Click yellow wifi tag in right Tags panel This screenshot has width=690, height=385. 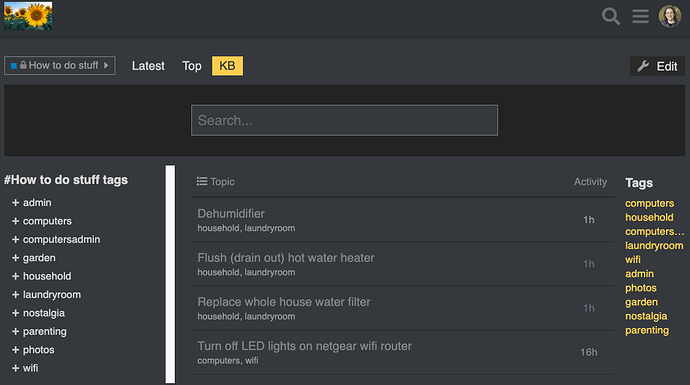click(633, 260)
